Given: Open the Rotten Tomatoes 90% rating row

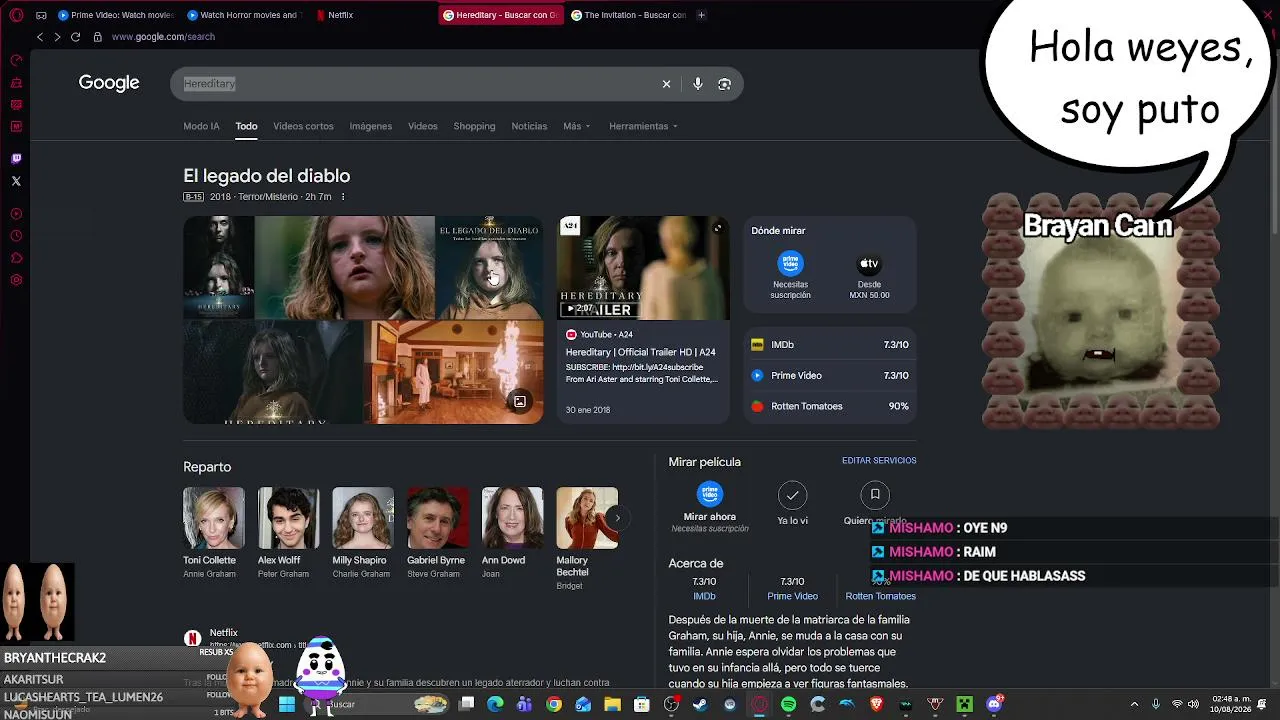Looking at the screenshot, I should coord(829,407).
